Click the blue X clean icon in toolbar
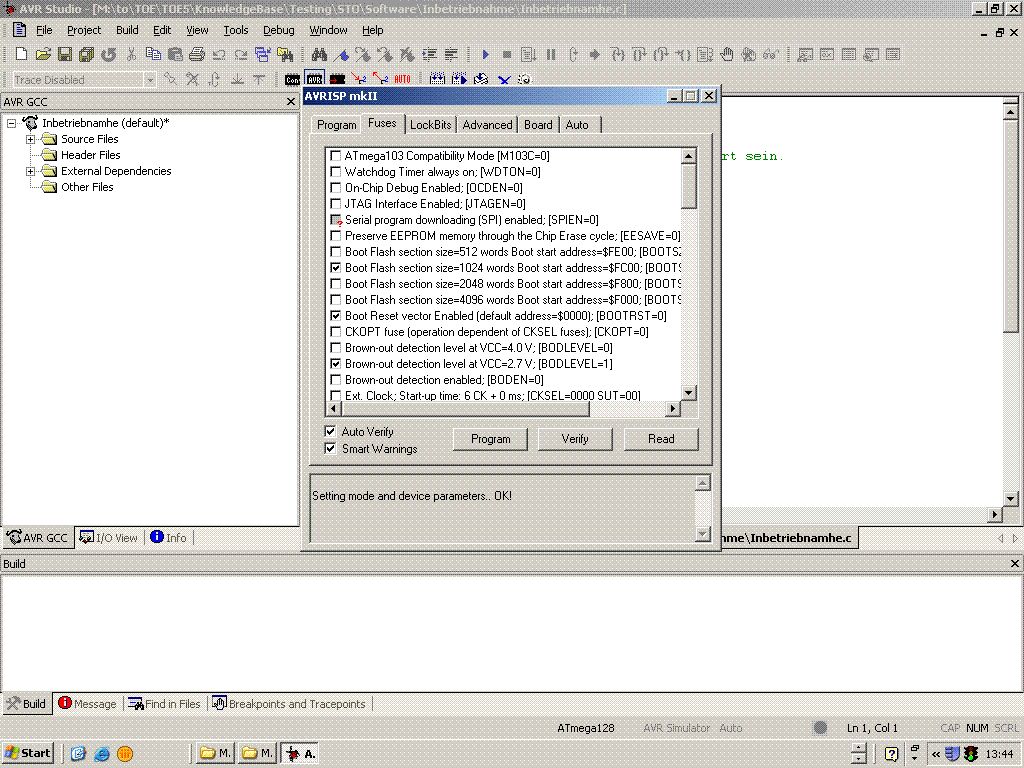 coord(504,80)
